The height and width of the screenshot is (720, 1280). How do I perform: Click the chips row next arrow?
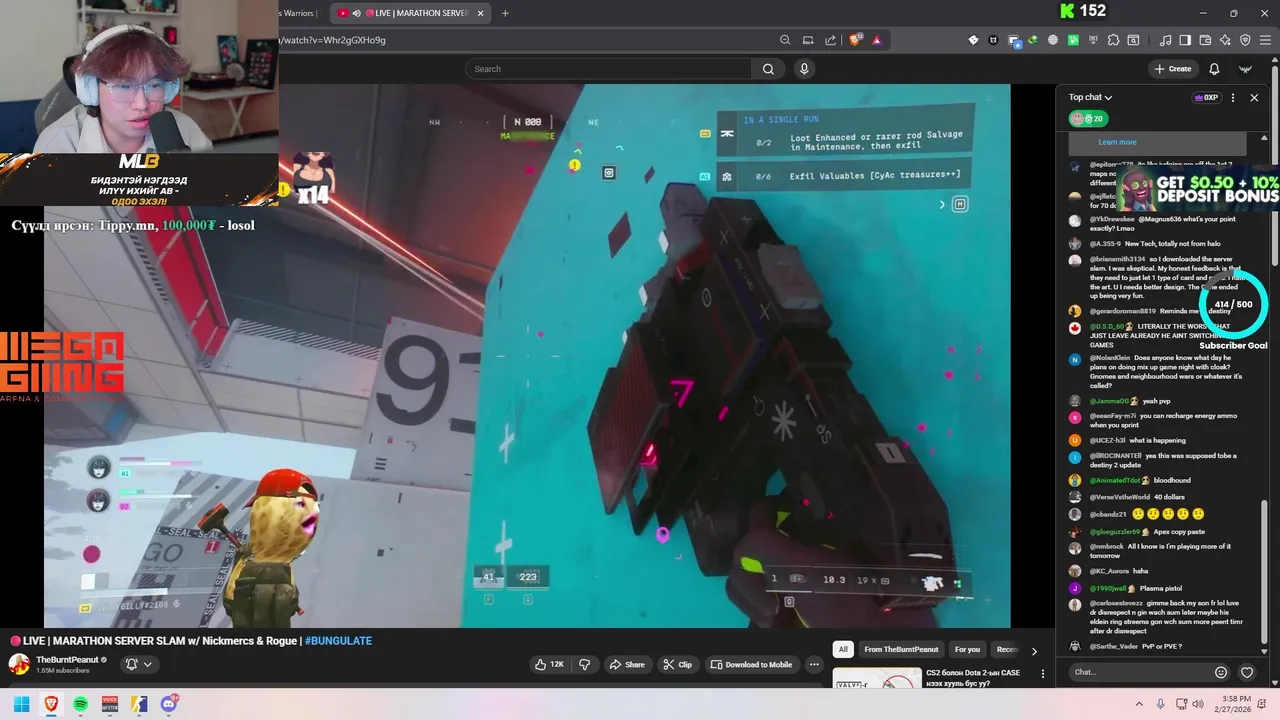click(1034, 650)
